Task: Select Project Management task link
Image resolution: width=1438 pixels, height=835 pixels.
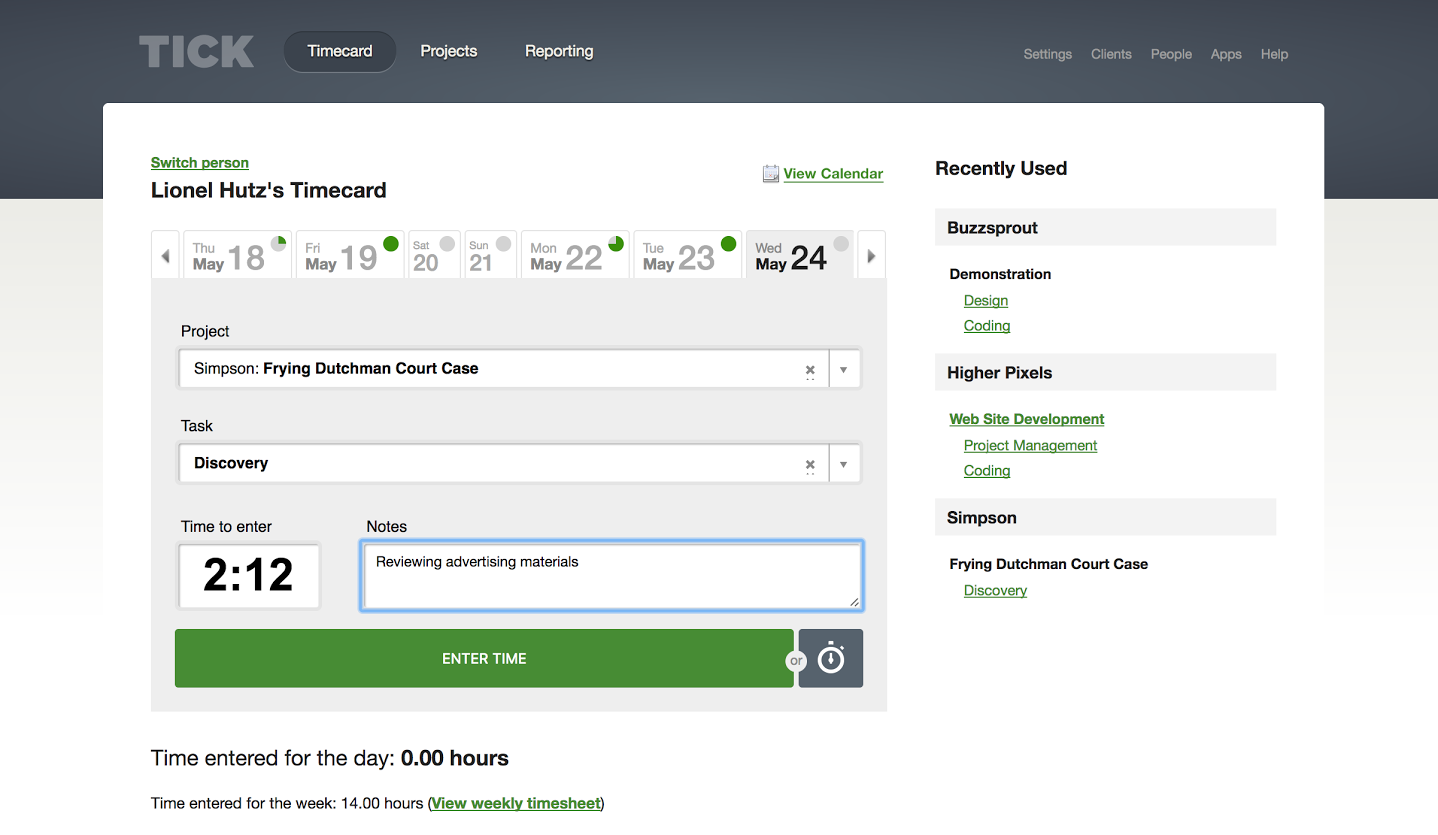Action: pyautogui.click(x=1030, y=445)
